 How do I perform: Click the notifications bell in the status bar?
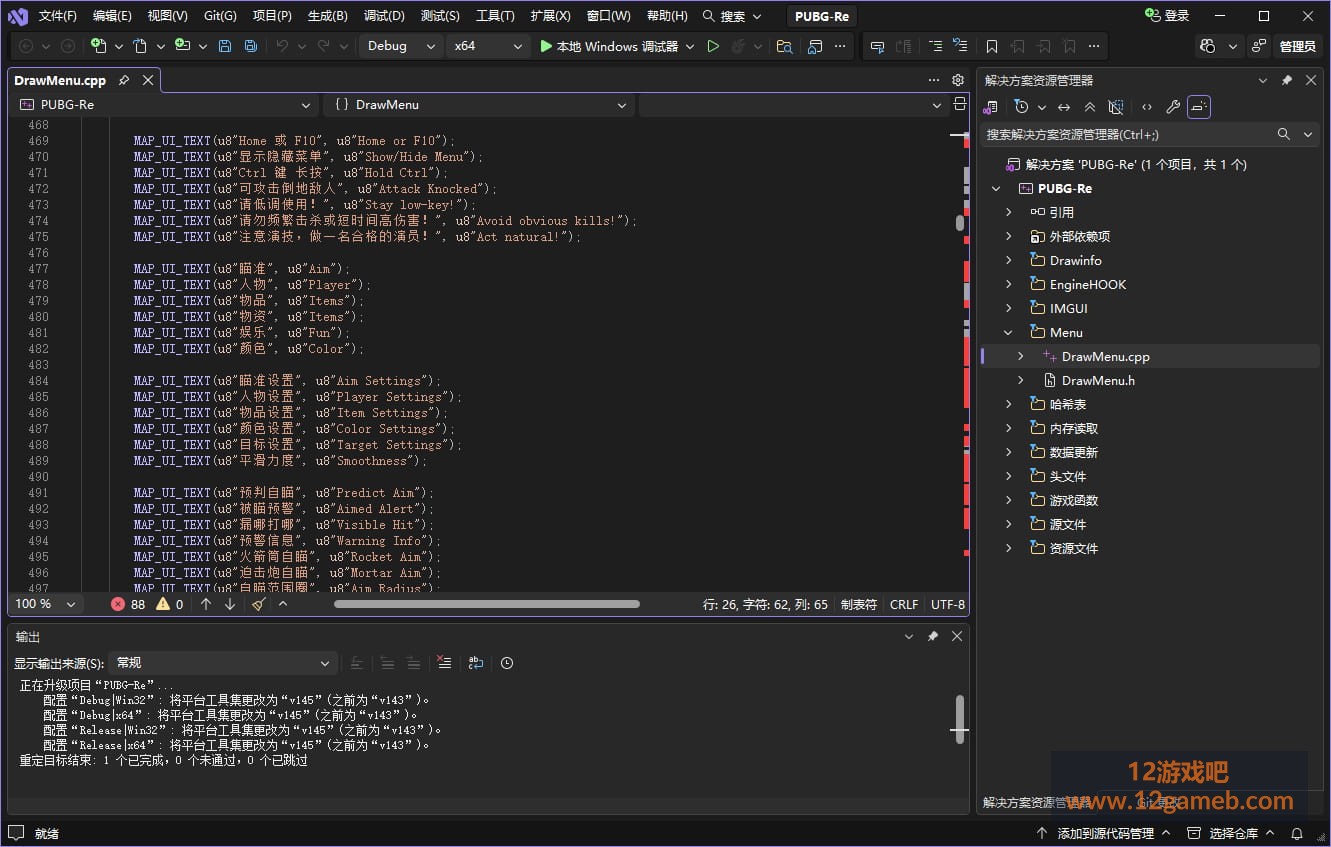click(x=1297, y=833)
